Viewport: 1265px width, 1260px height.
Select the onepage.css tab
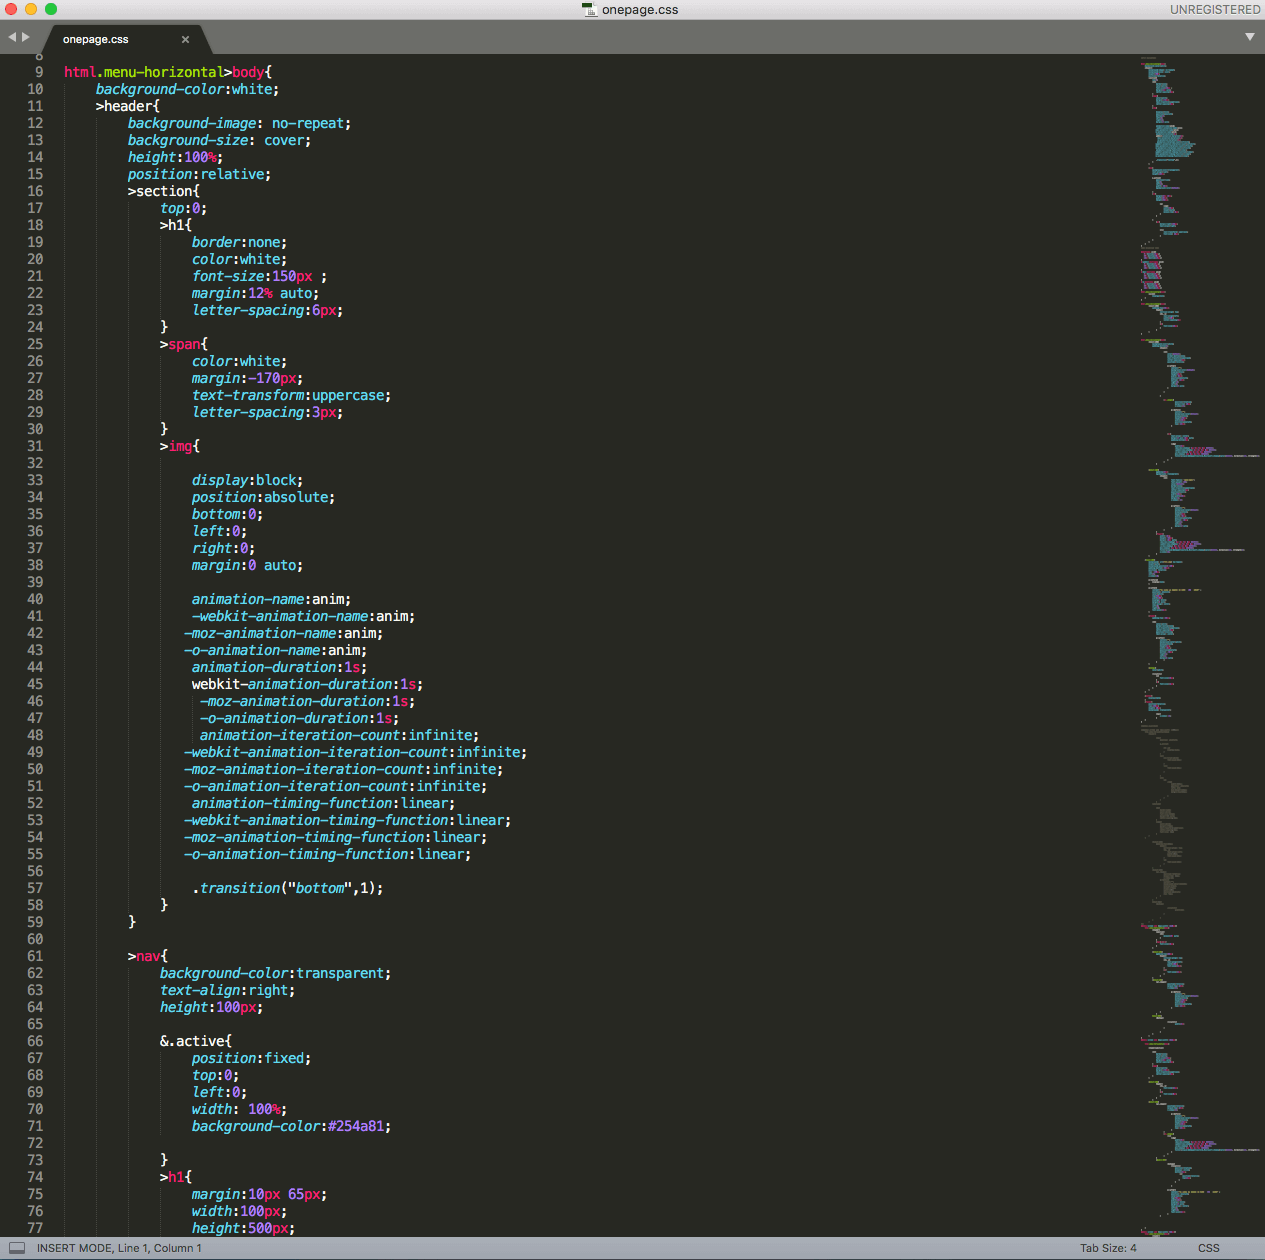point(96,40)
